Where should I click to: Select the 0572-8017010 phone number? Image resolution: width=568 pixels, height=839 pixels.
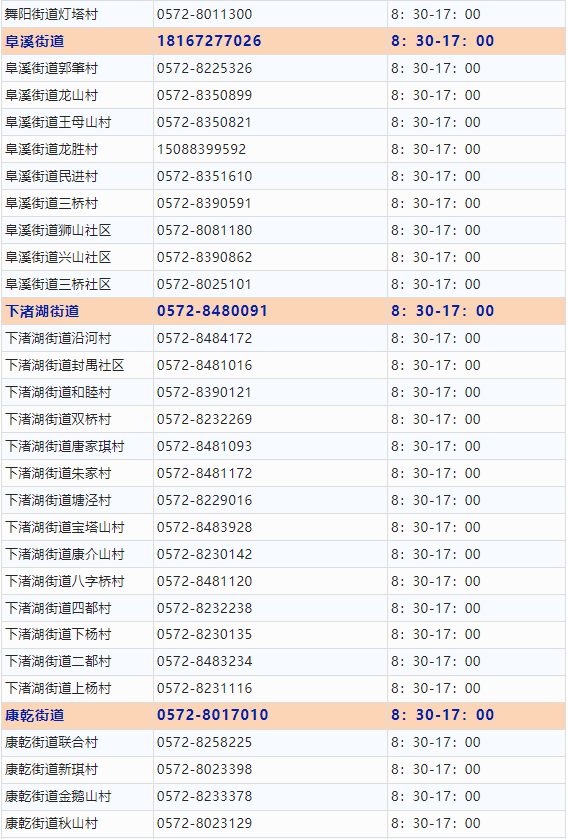(x=212, y=715)
